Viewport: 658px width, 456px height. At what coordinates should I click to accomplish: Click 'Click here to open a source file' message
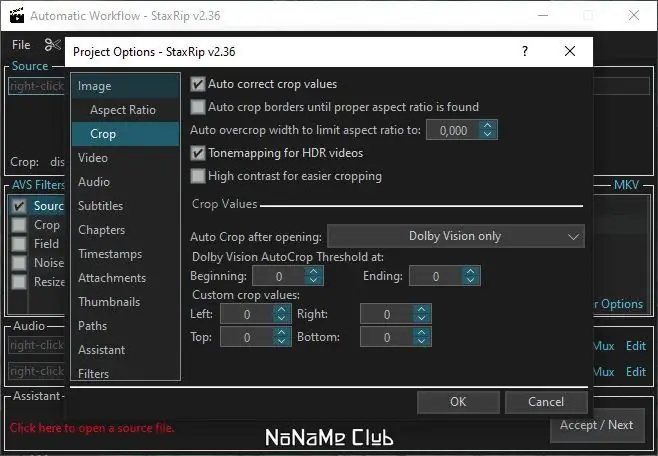coord(91,428)
